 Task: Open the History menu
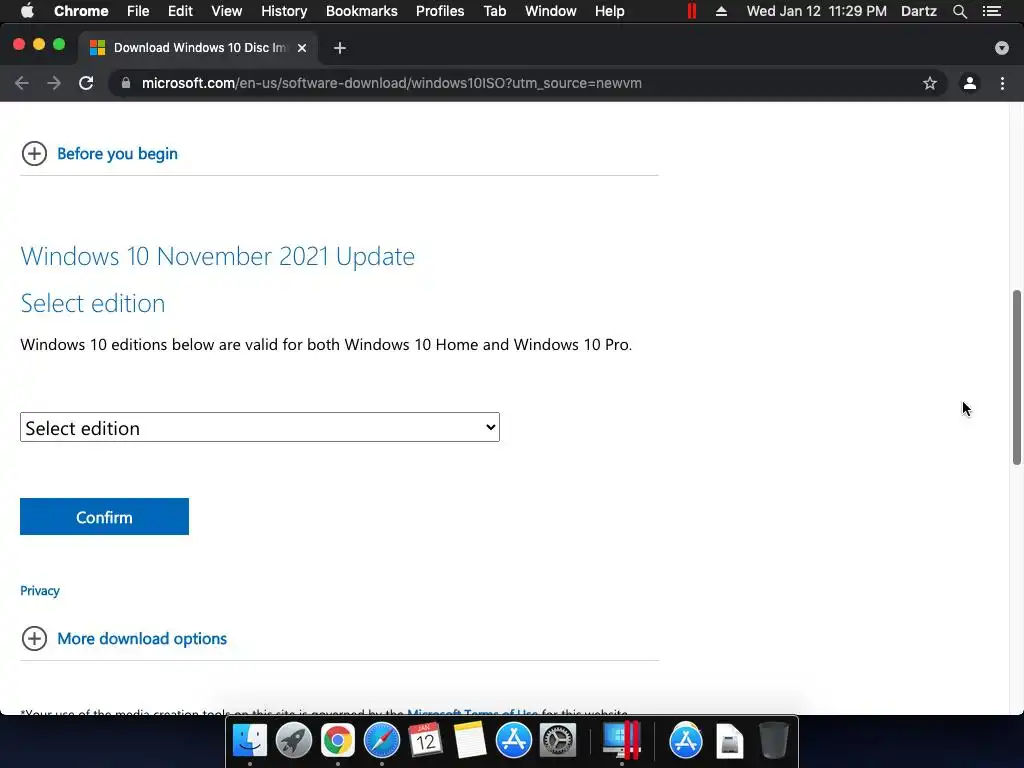click(284, 11)
